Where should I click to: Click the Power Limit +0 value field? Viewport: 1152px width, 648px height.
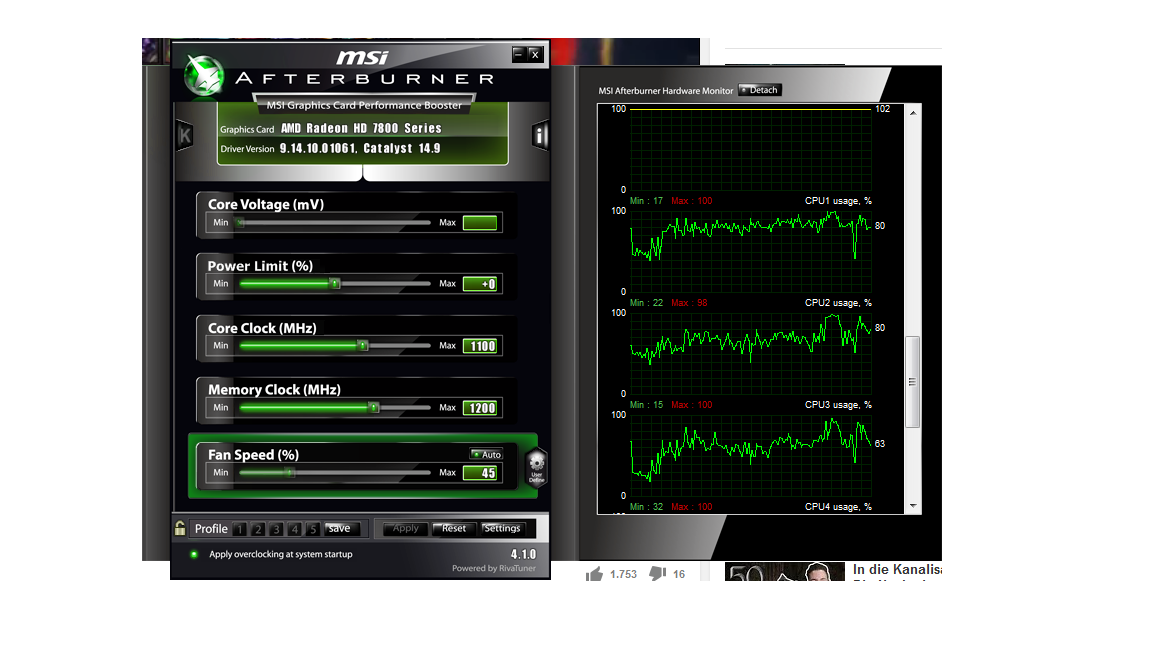click(480, 284)
